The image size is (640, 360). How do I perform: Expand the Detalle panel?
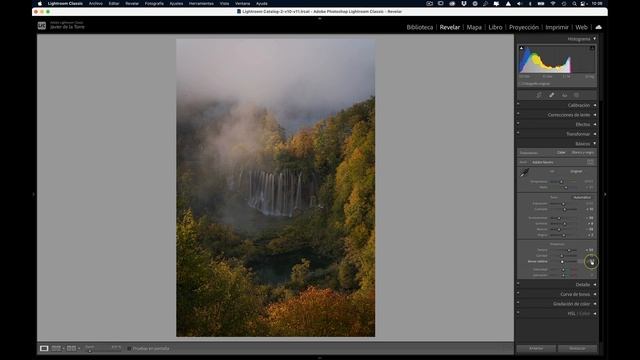click(595, 284)
